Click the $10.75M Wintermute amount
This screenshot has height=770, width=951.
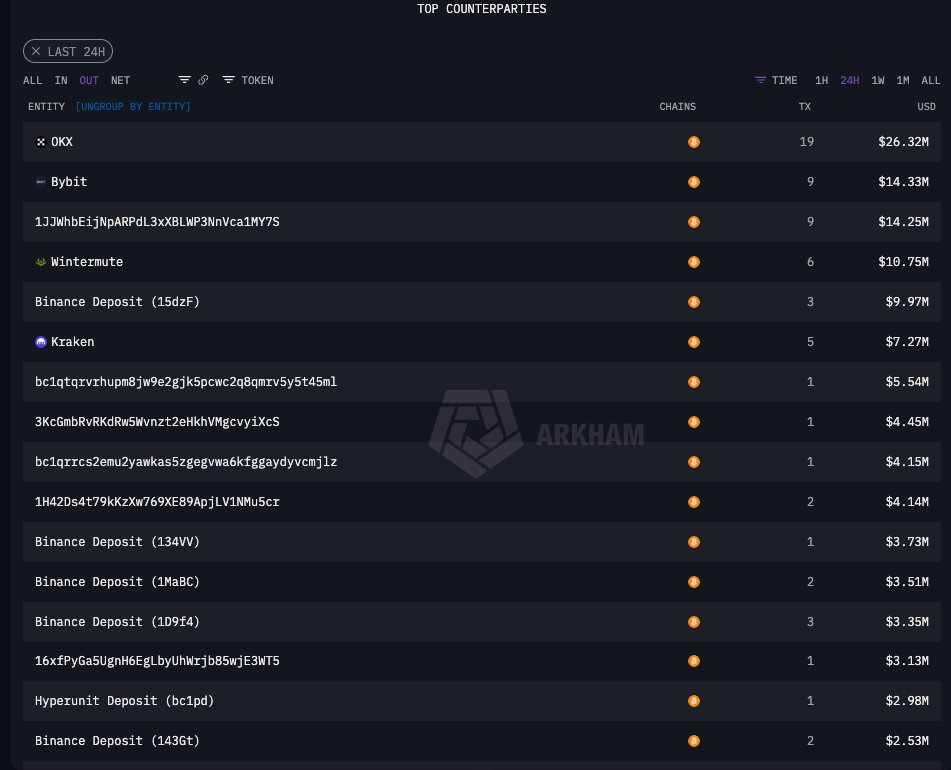coord(903,262)
